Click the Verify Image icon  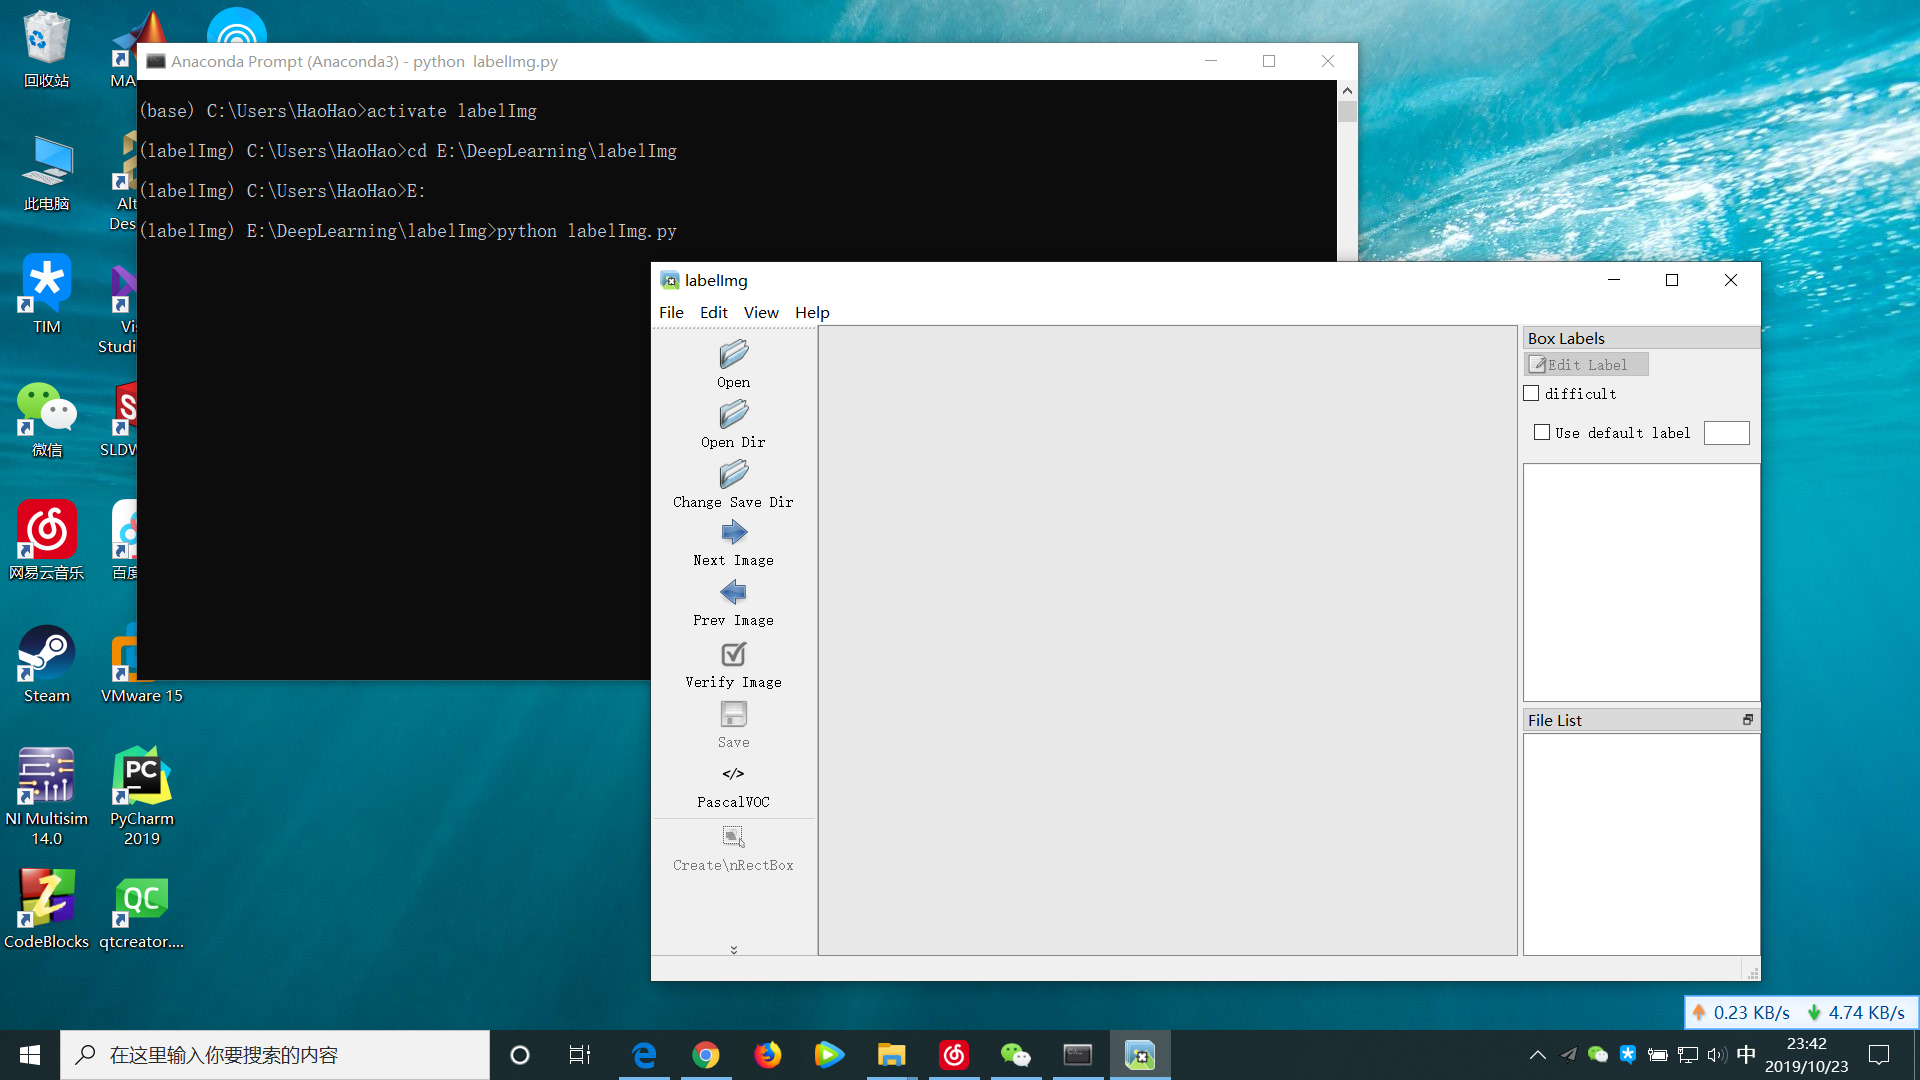pyautogui.click(x=733, y=654)
